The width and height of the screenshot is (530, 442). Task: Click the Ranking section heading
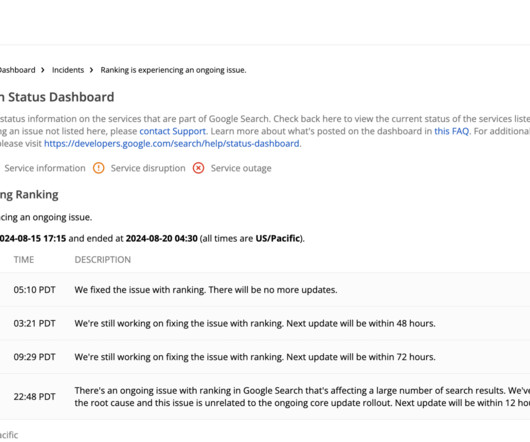(29, 195)
